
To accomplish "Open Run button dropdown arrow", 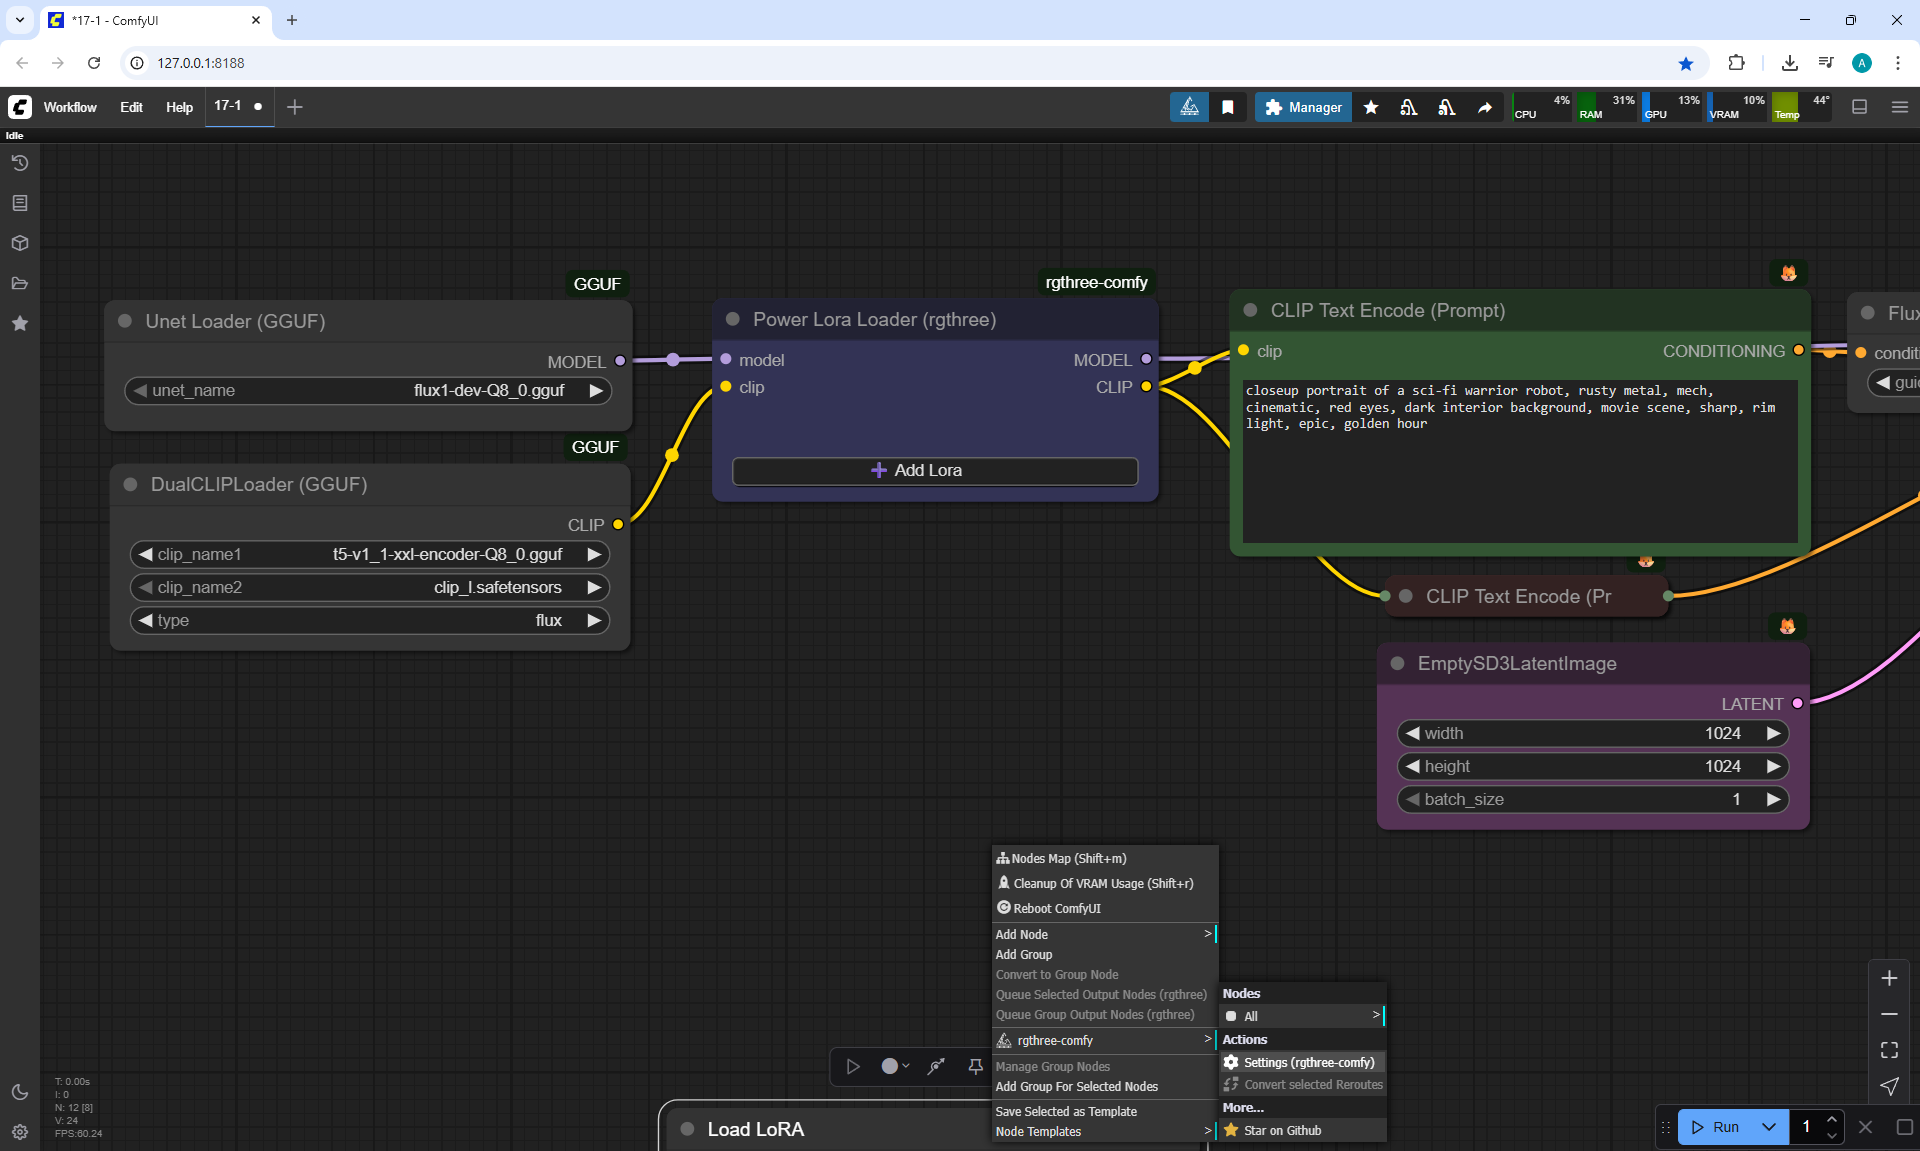I will click(x=1768, y=1127).
